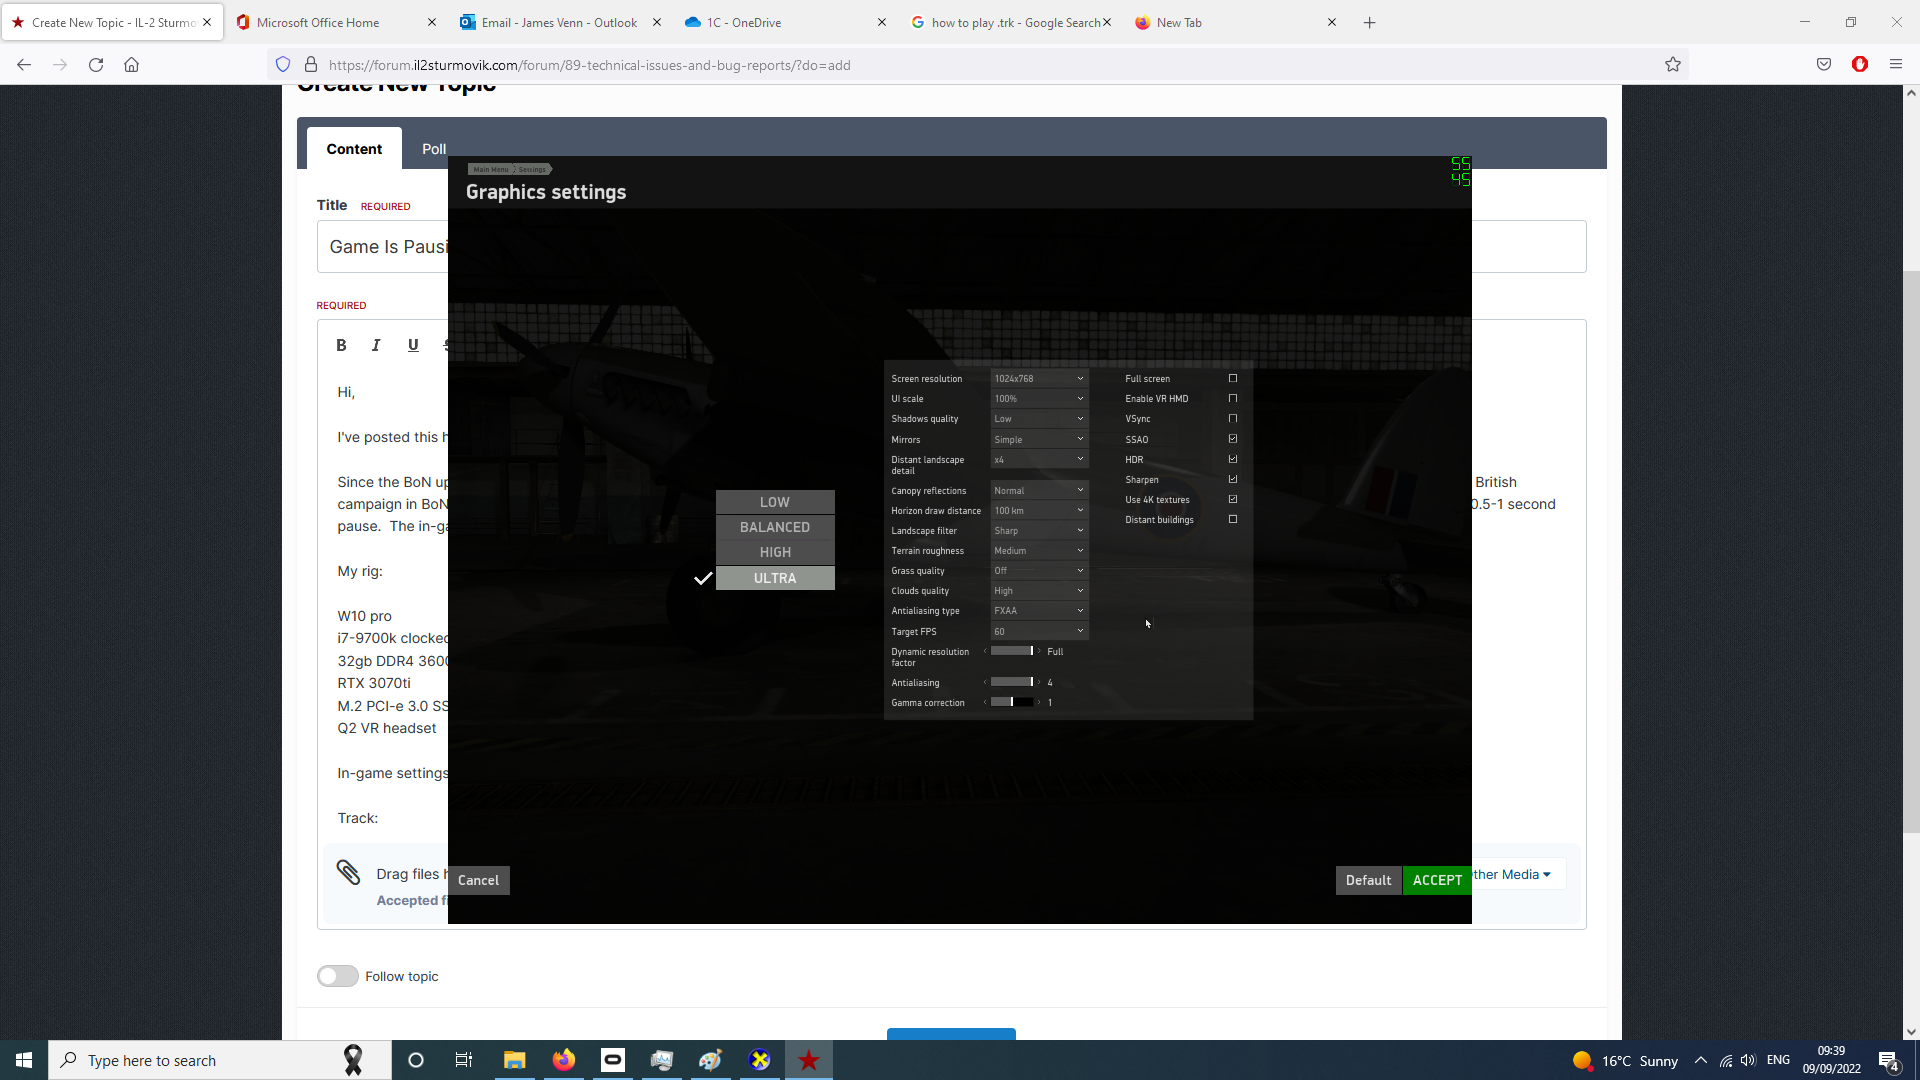Click the paperclip attachment icon
The width and height of the screenshot is (1920, 1080).
[x=348, y=873]
